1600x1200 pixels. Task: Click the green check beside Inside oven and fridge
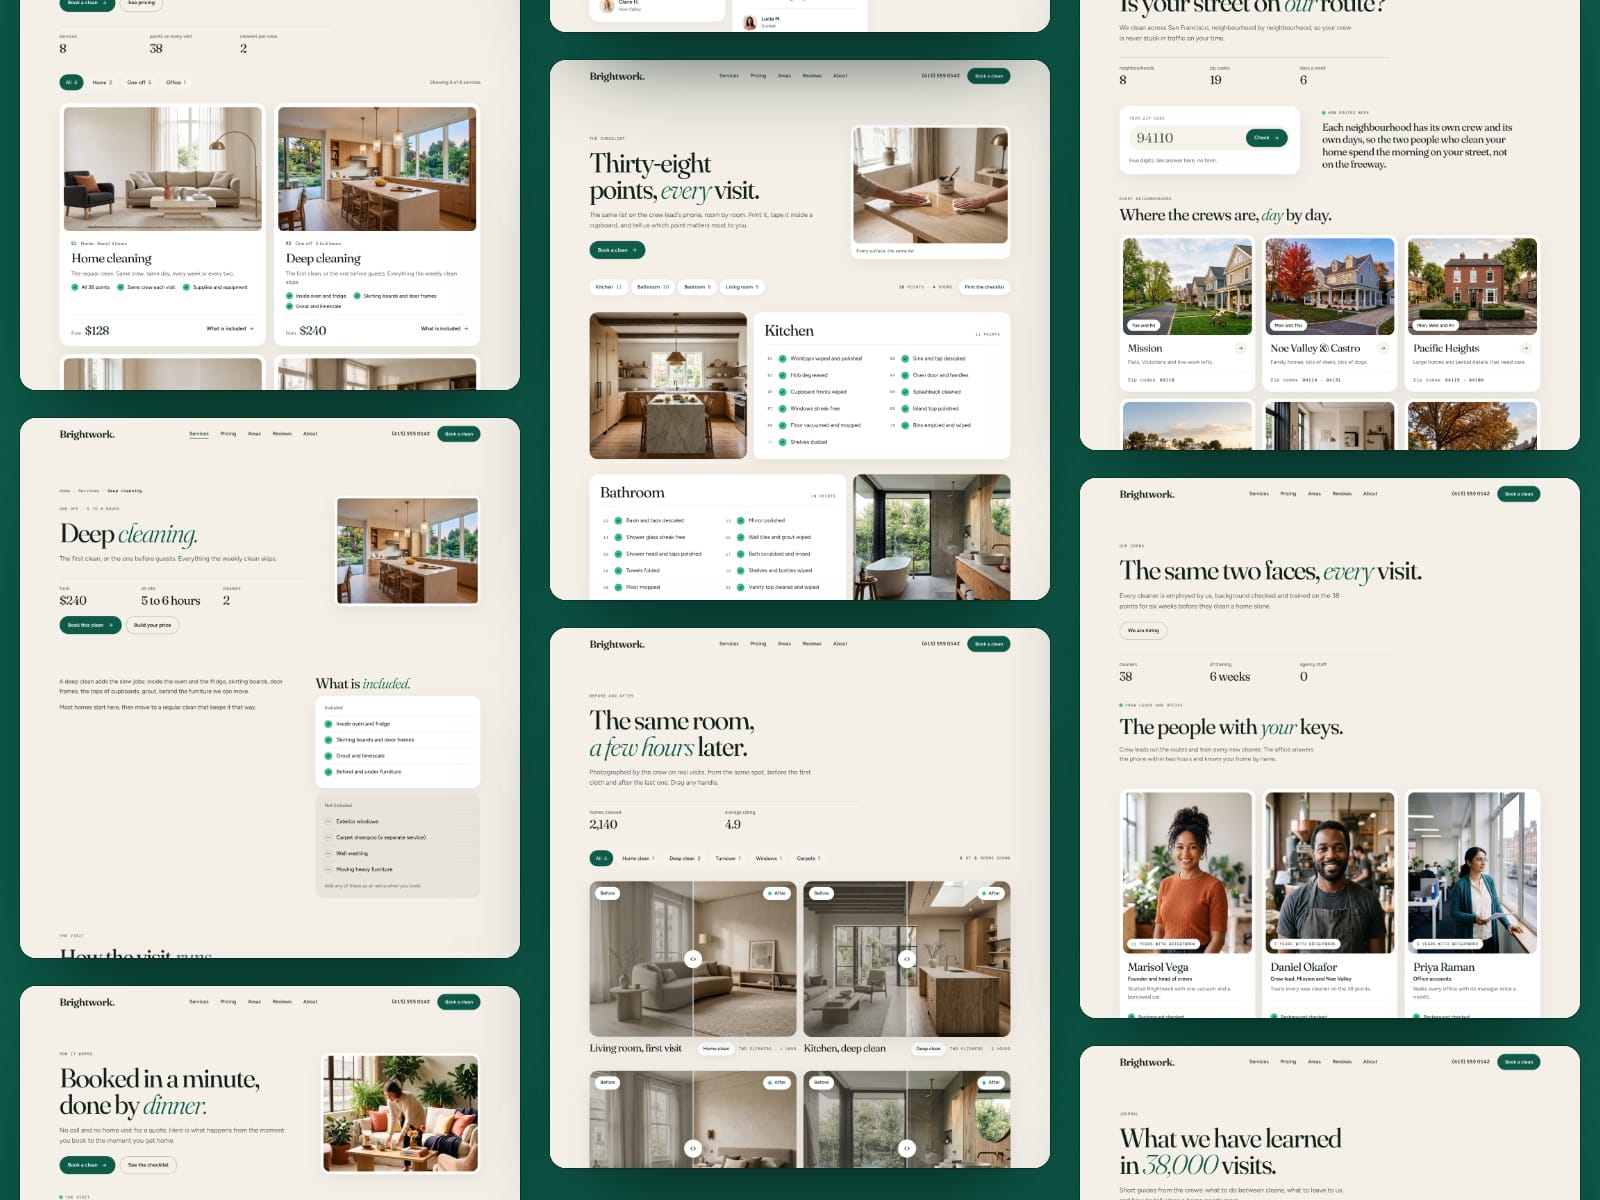click(328, 723)
